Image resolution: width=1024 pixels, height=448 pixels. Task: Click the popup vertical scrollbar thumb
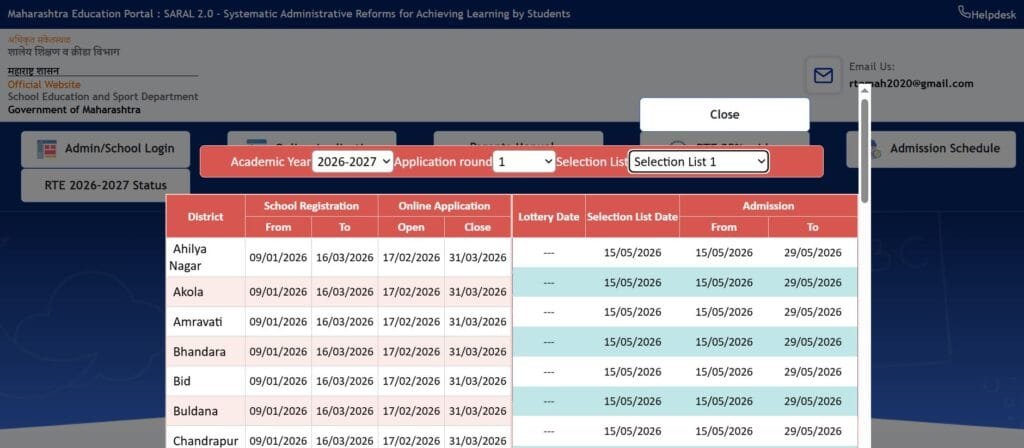(x=865, y=150)
